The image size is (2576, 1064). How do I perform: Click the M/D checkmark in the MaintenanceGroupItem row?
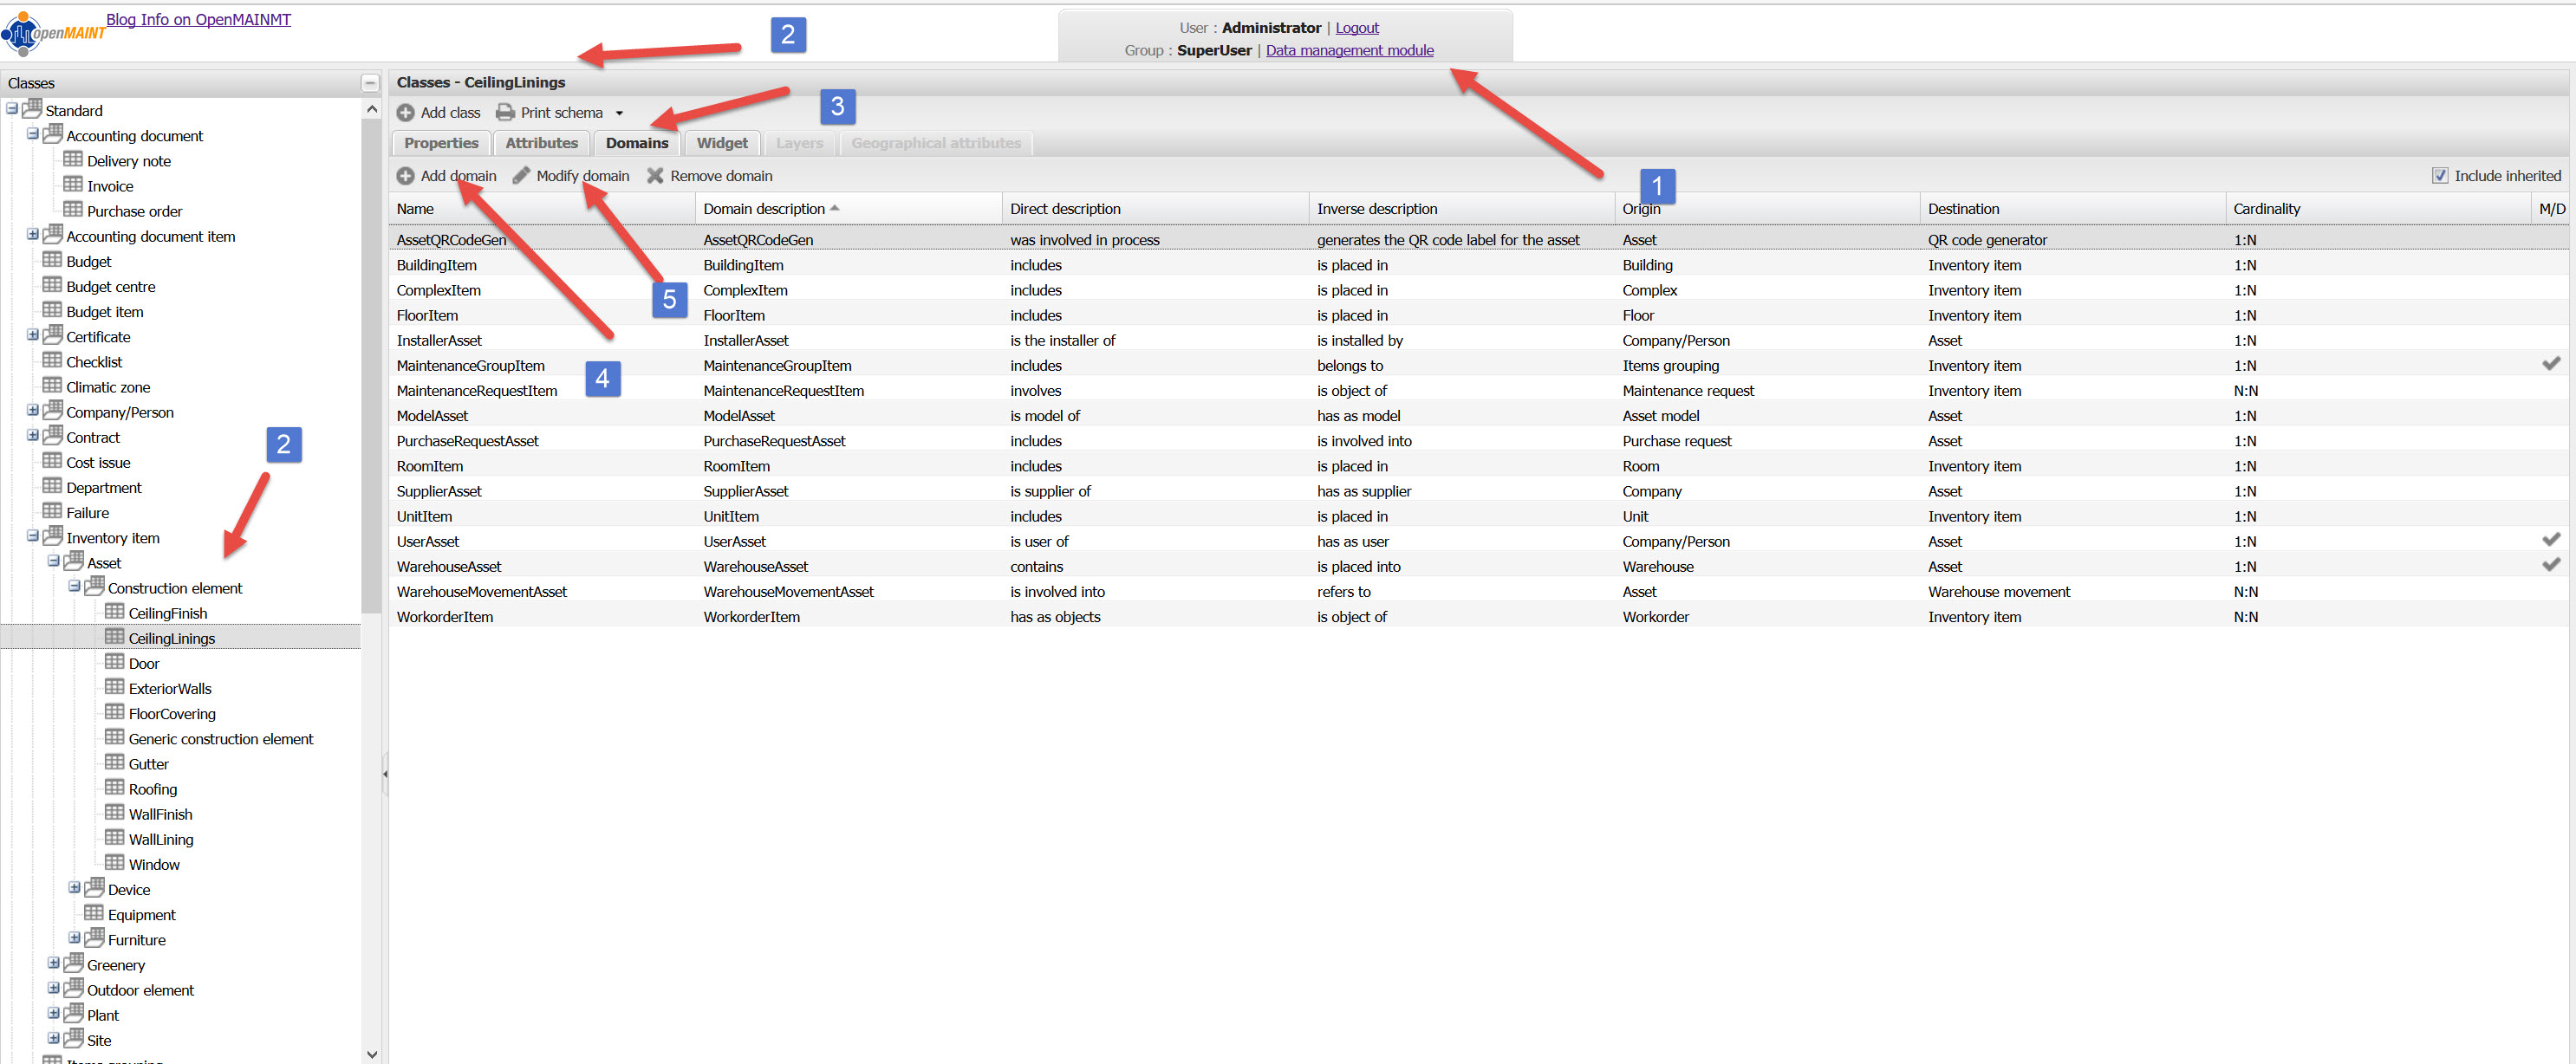2551,364
